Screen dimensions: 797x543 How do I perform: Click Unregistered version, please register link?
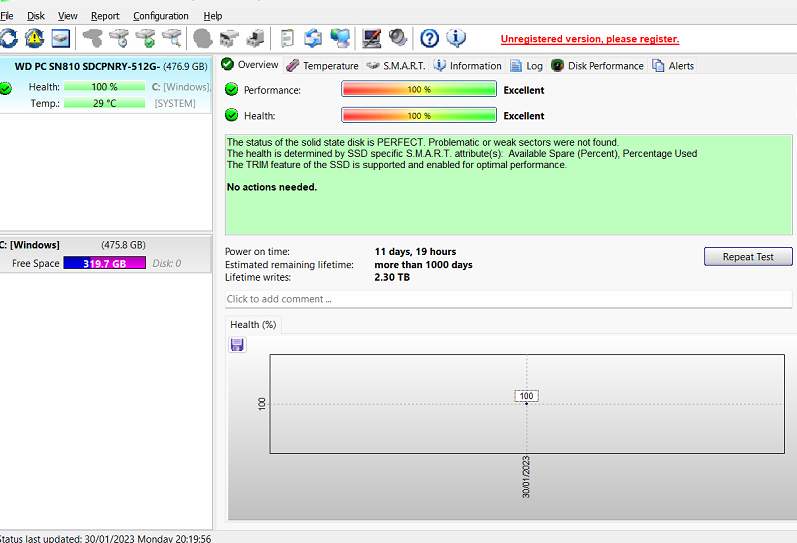point(590,39)
